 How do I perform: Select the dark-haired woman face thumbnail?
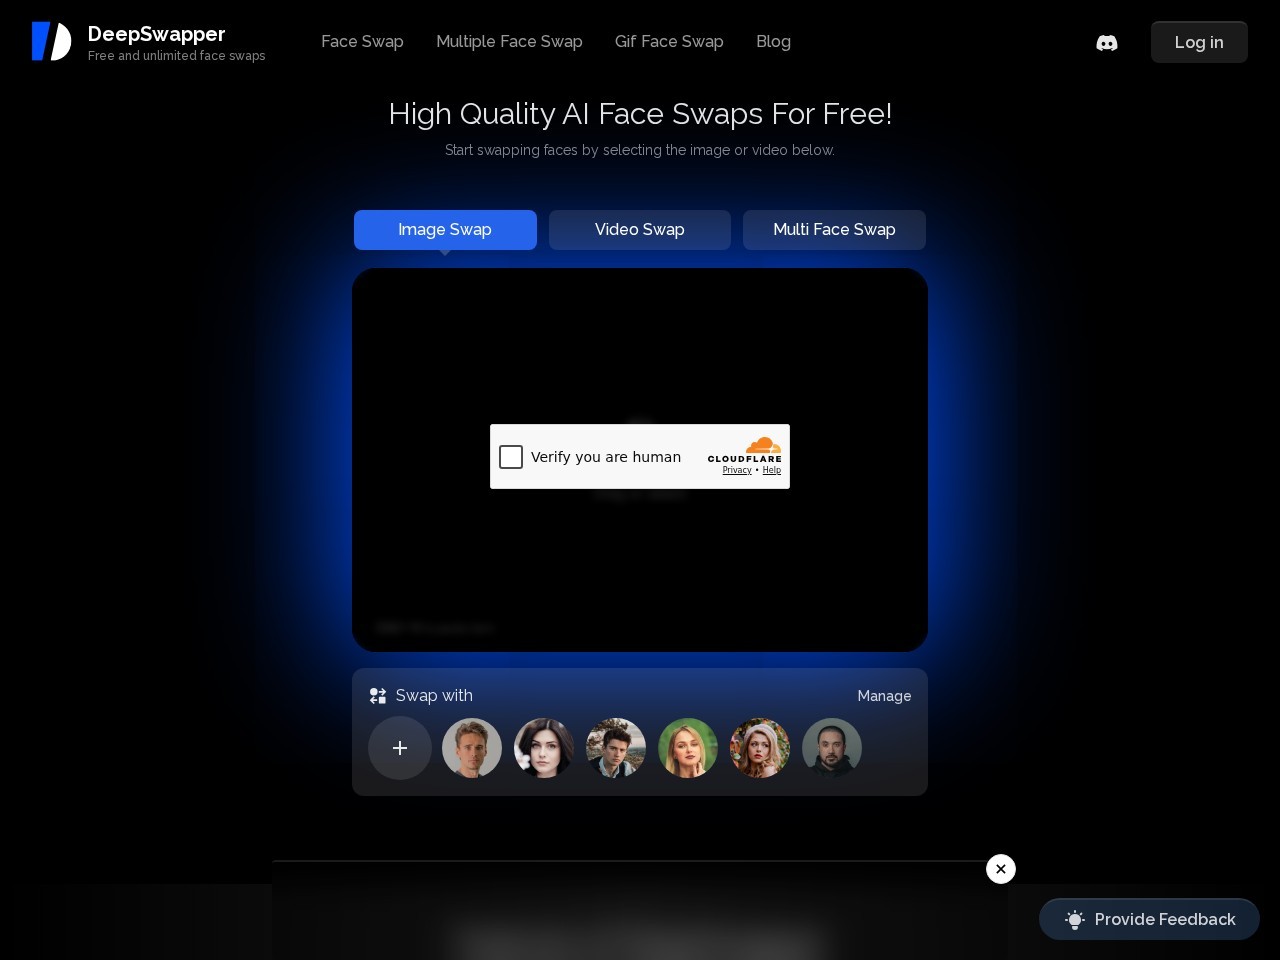[544, 748]
